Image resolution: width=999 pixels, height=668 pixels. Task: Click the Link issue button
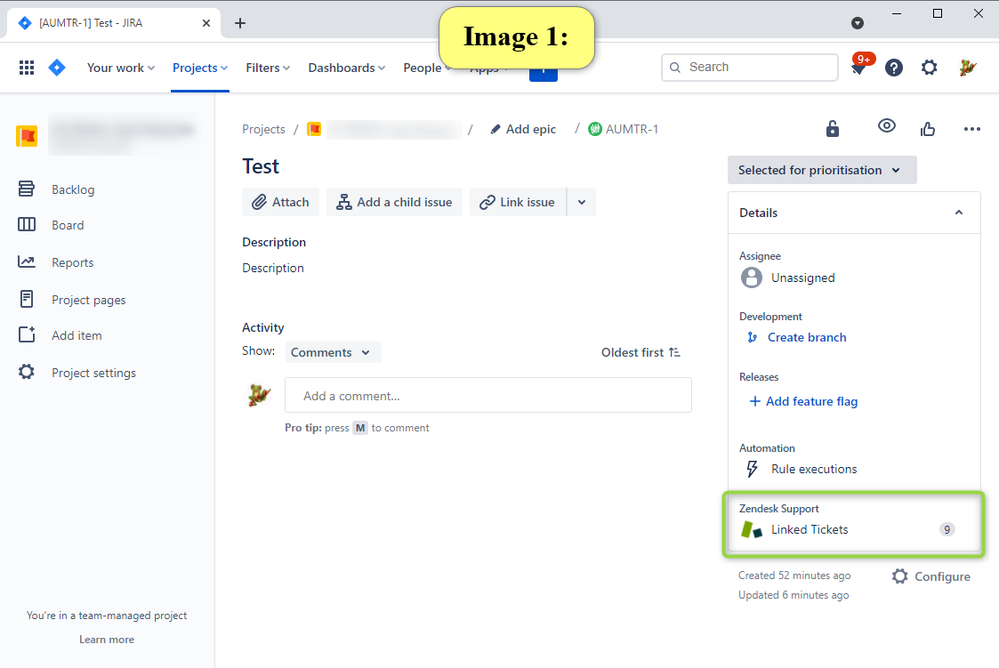(518, 202)
